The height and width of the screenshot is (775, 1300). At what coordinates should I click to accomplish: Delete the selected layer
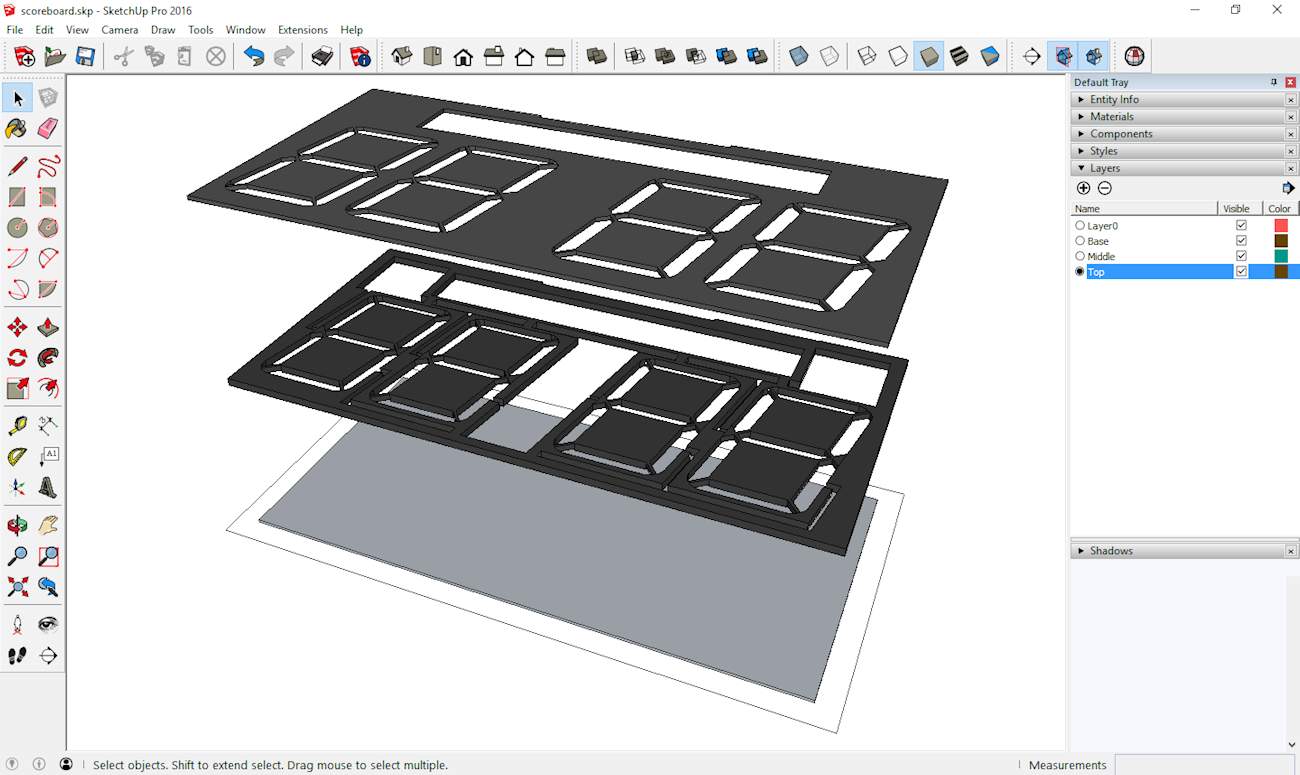1105,188
